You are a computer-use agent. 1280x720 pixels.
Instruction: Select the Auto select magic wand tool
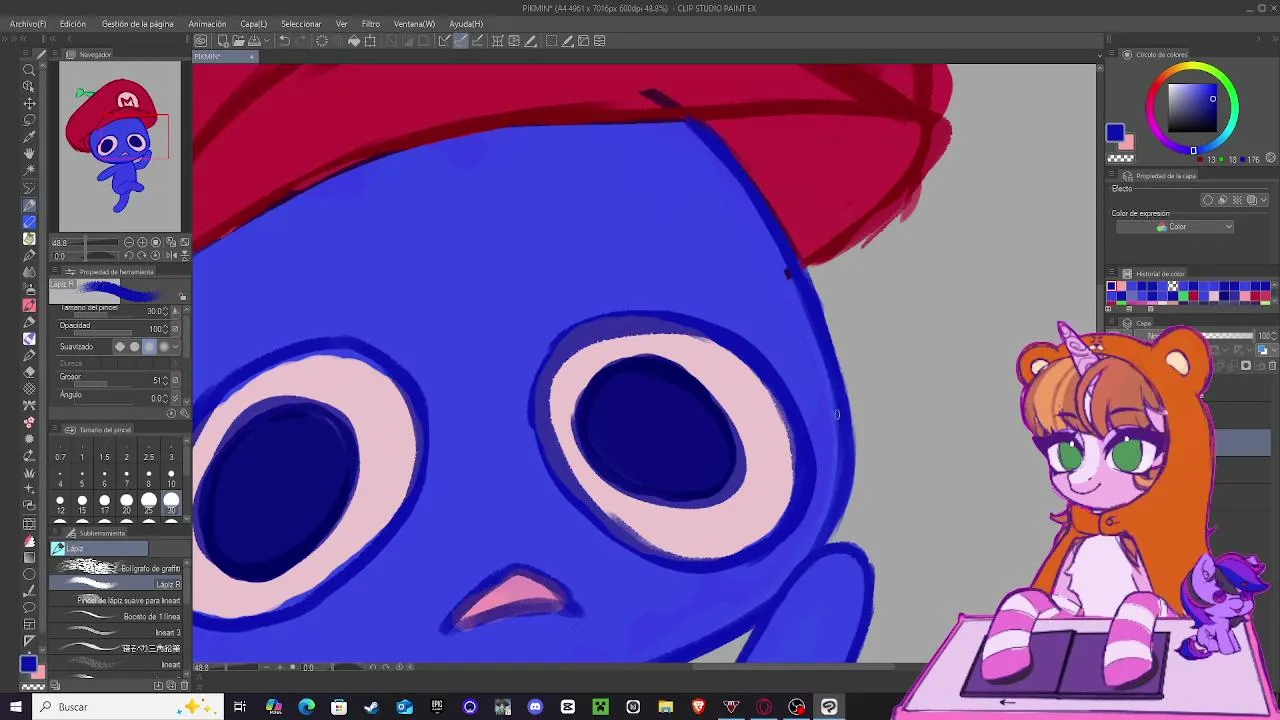pyautogui.click(x=29, y=171)
